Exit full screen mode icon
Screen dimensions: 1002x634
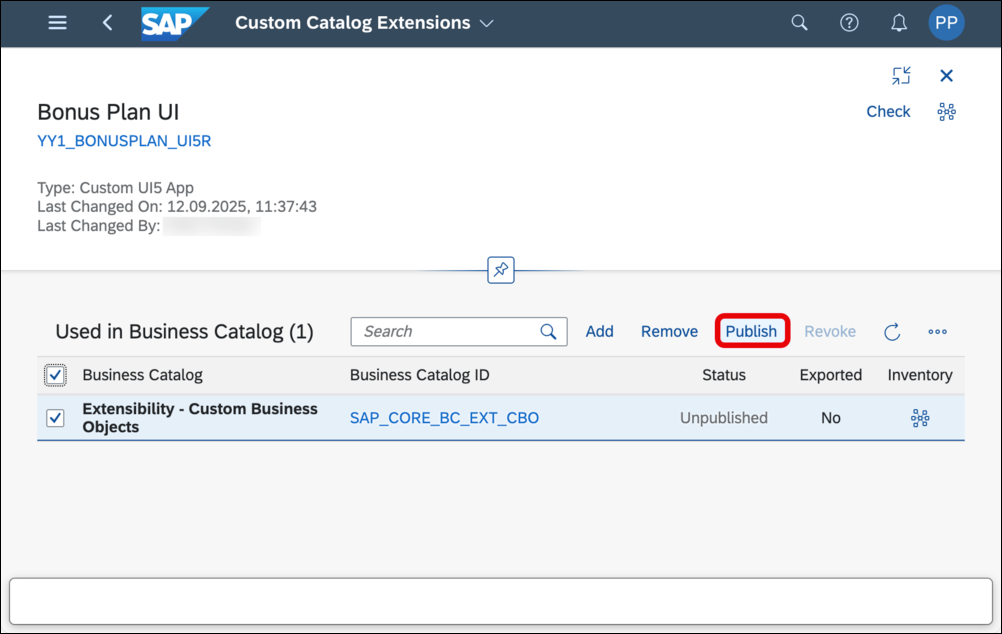click(x=901, y=75)
